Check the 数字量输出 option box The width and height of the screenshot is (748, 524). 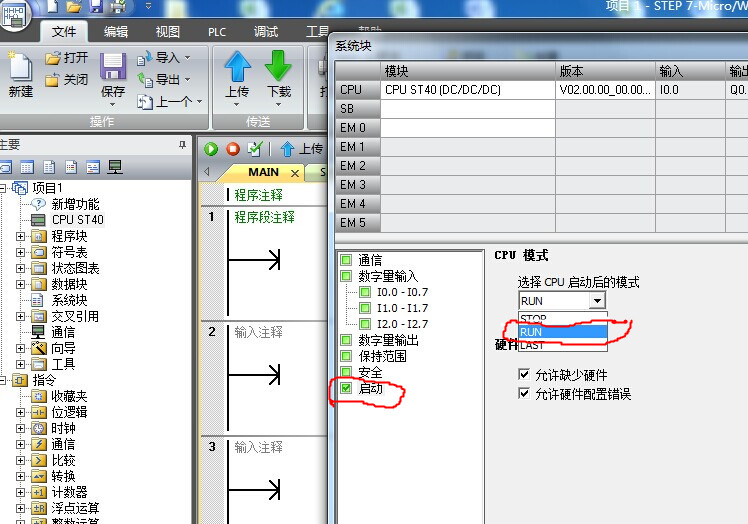pyautogui.click(x=346, y=340)
